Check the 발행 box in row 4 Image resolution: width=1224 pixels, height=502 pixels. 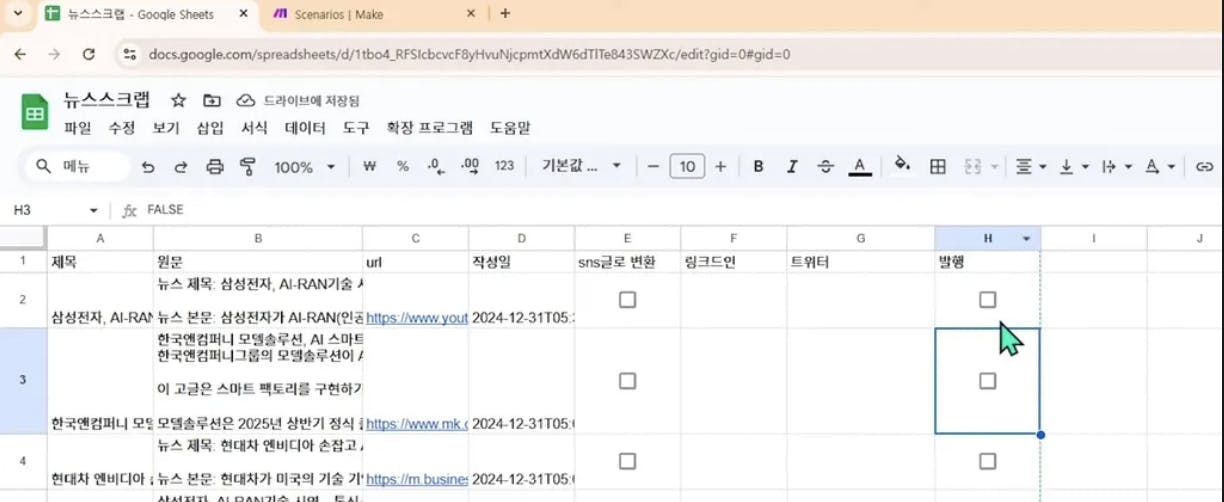[x=988, y=461]
